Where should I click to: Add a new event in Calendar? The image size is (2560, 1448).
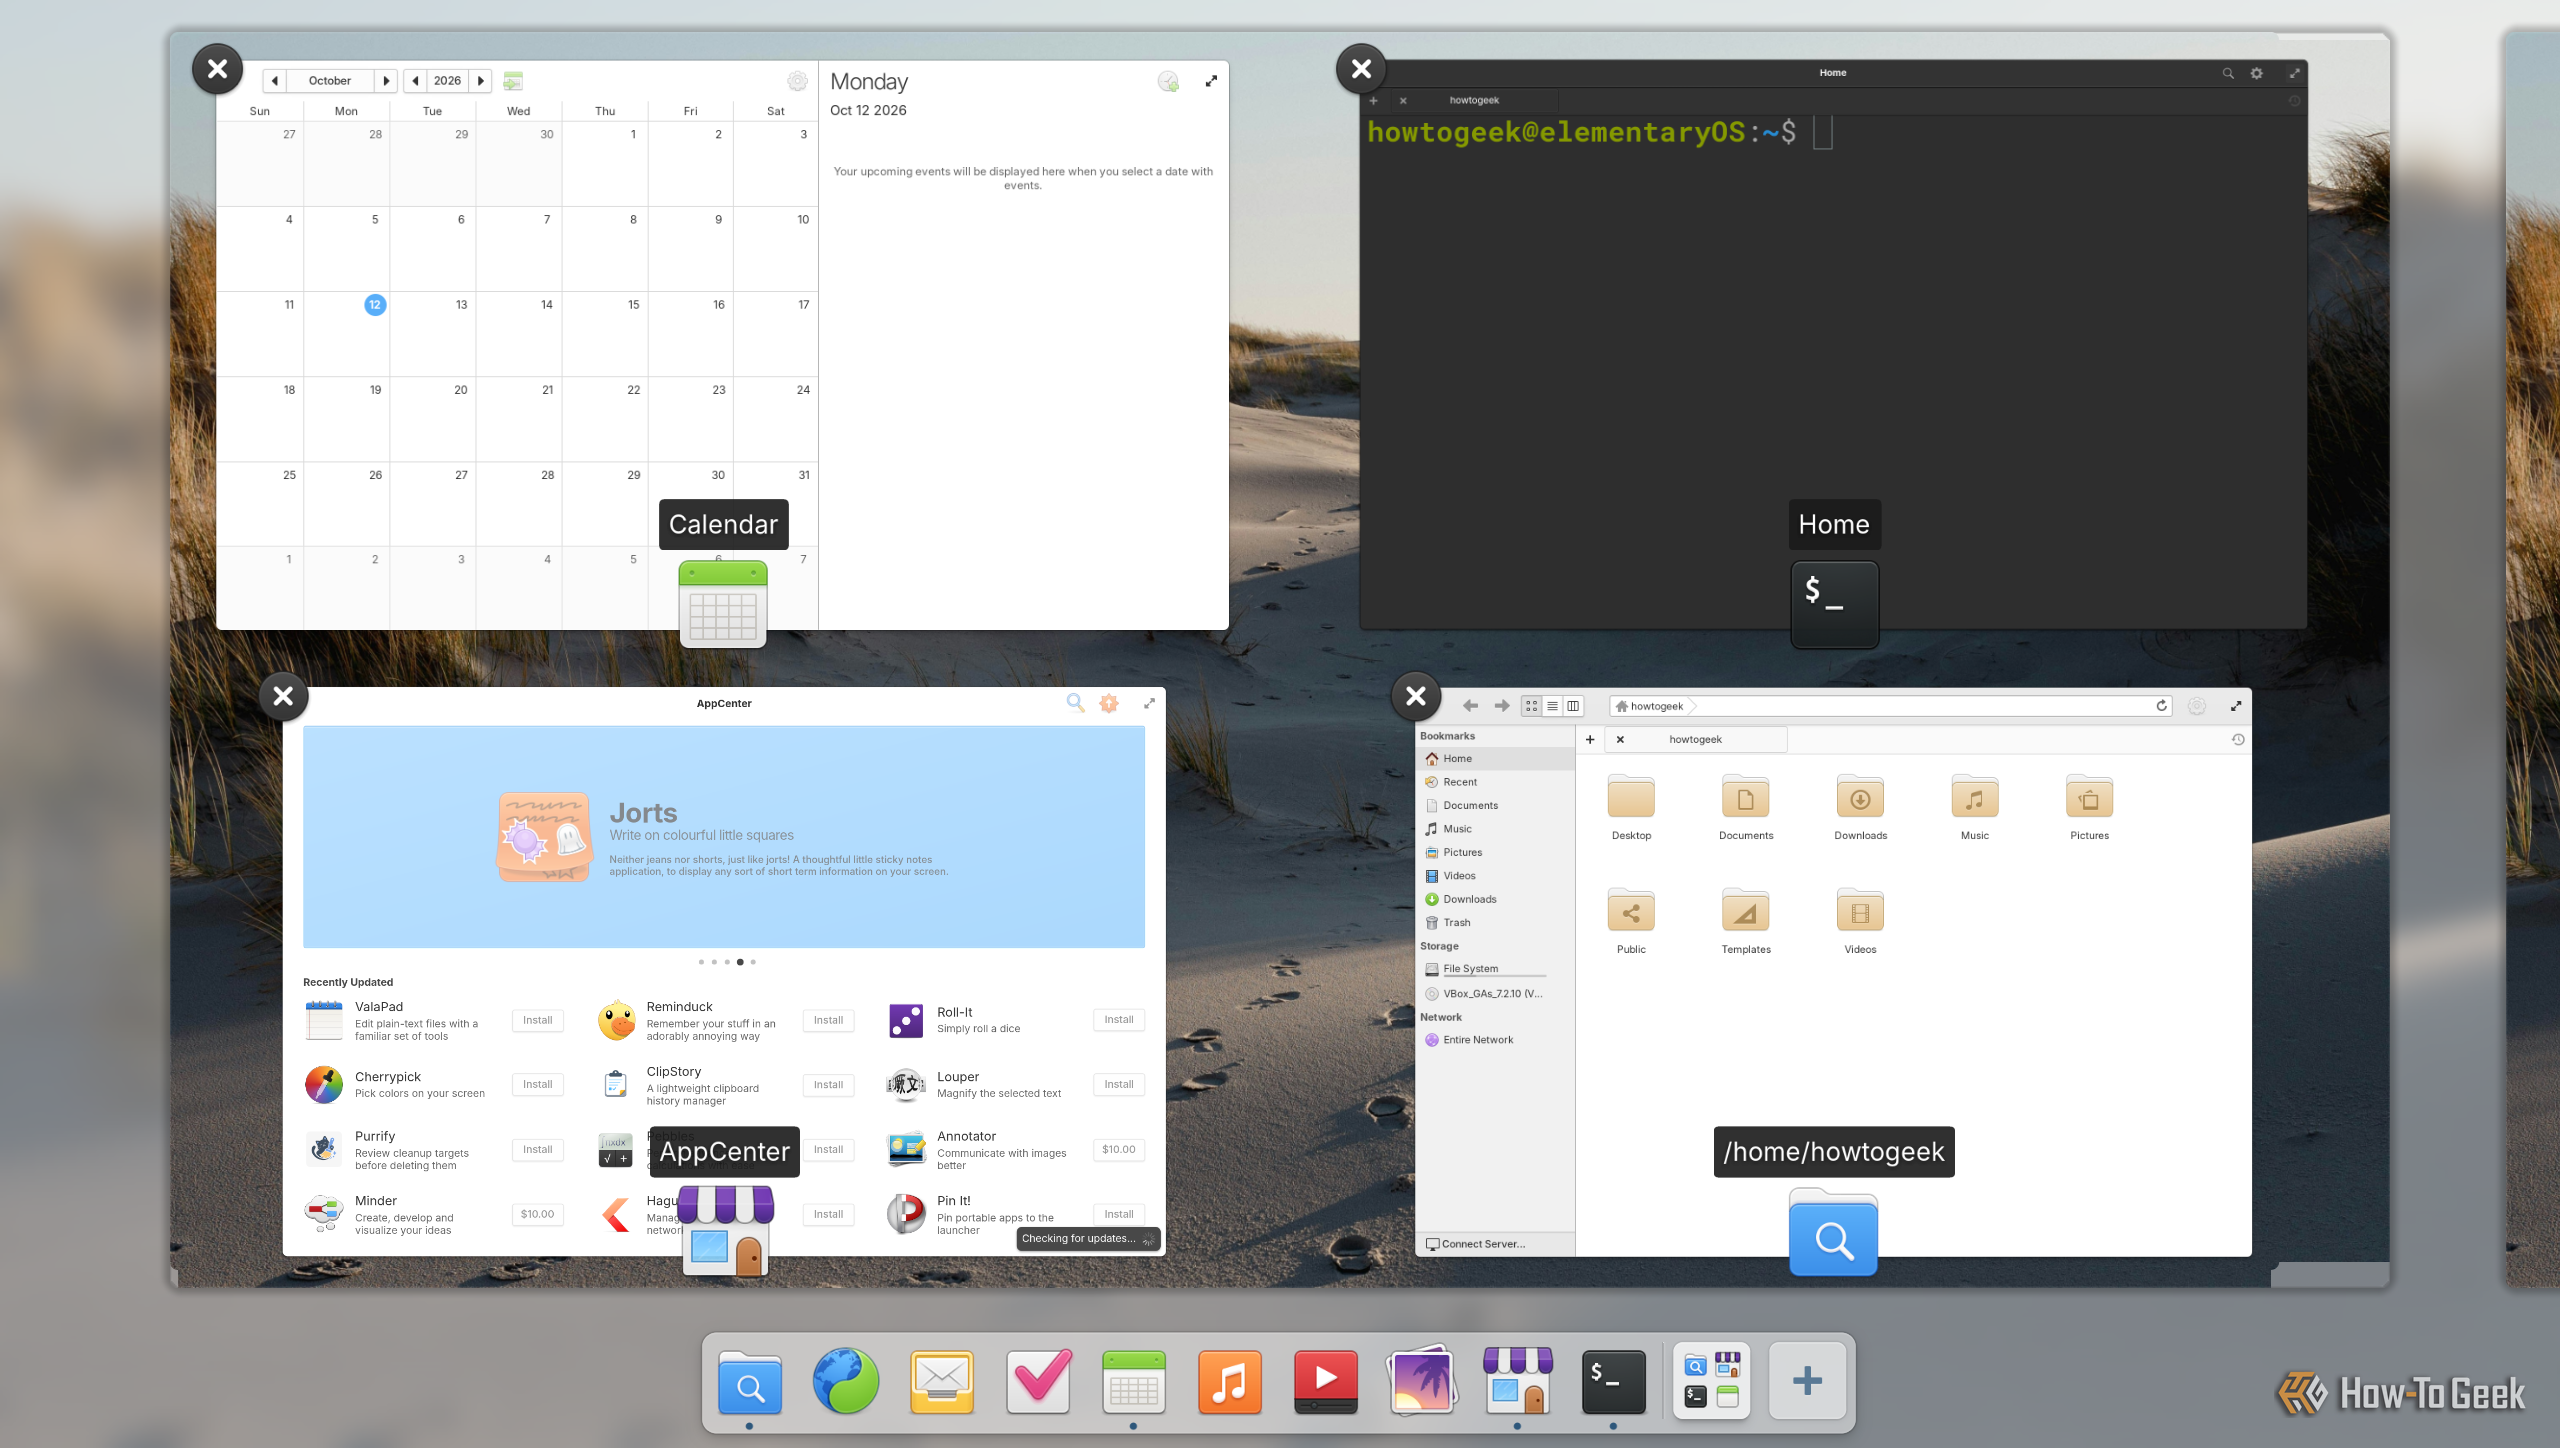(1168, 81)
